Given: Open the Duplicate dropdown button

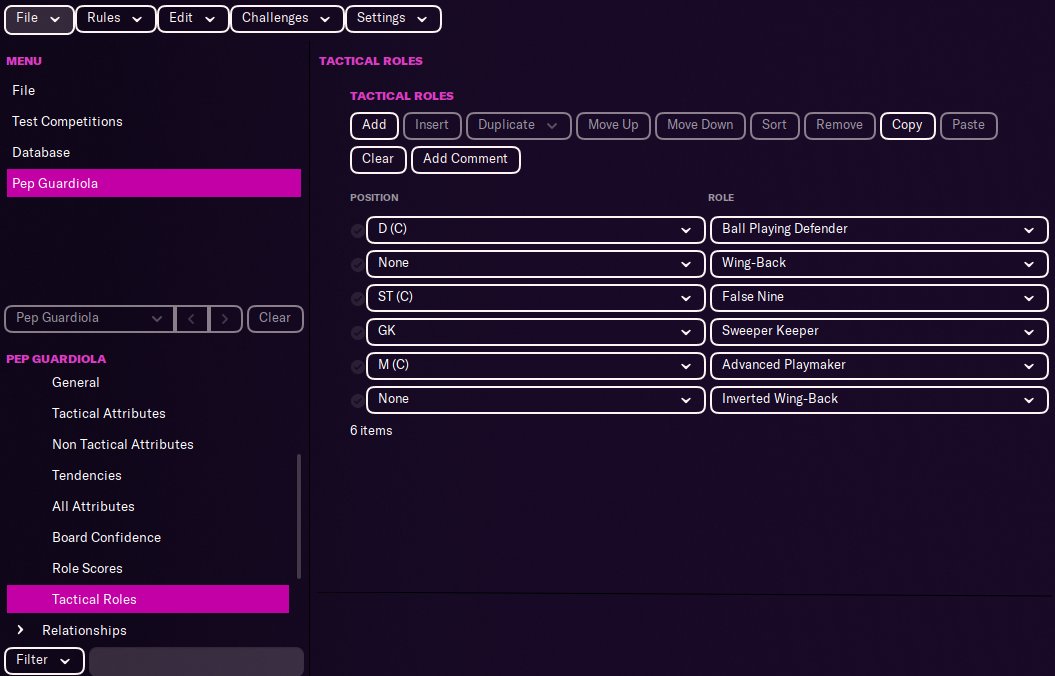Looking at the screenshot, I should [x=518, y=125].
